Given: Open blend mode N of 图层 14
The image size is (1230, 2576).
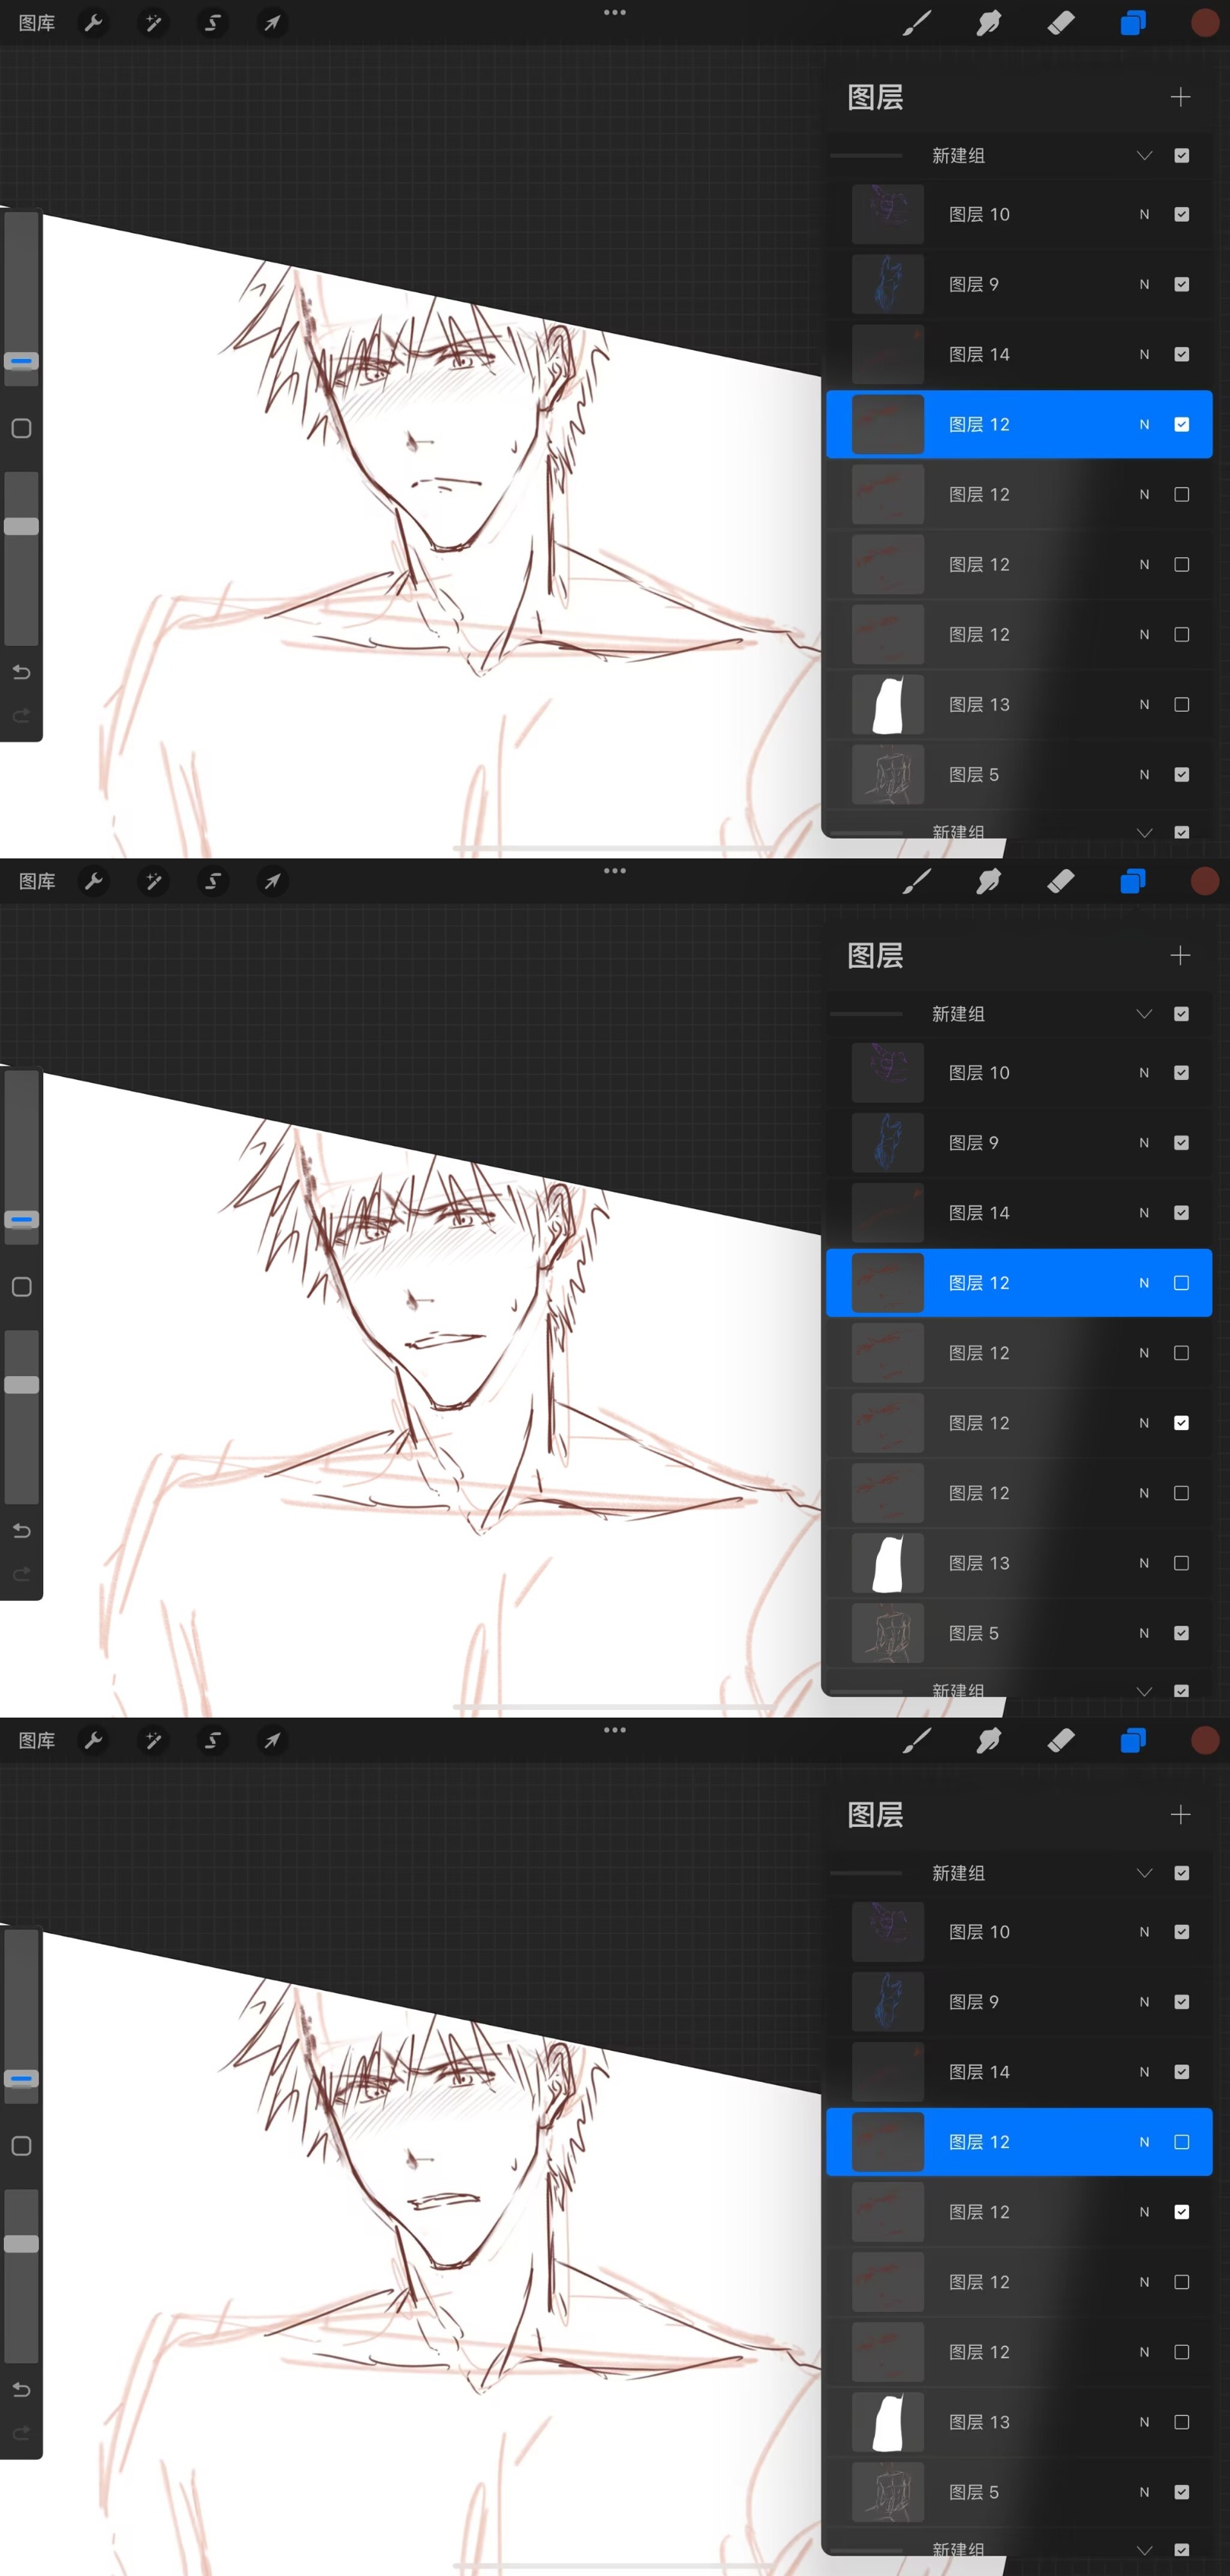Looking at the screenshot, I should (x=1144, y=354).
